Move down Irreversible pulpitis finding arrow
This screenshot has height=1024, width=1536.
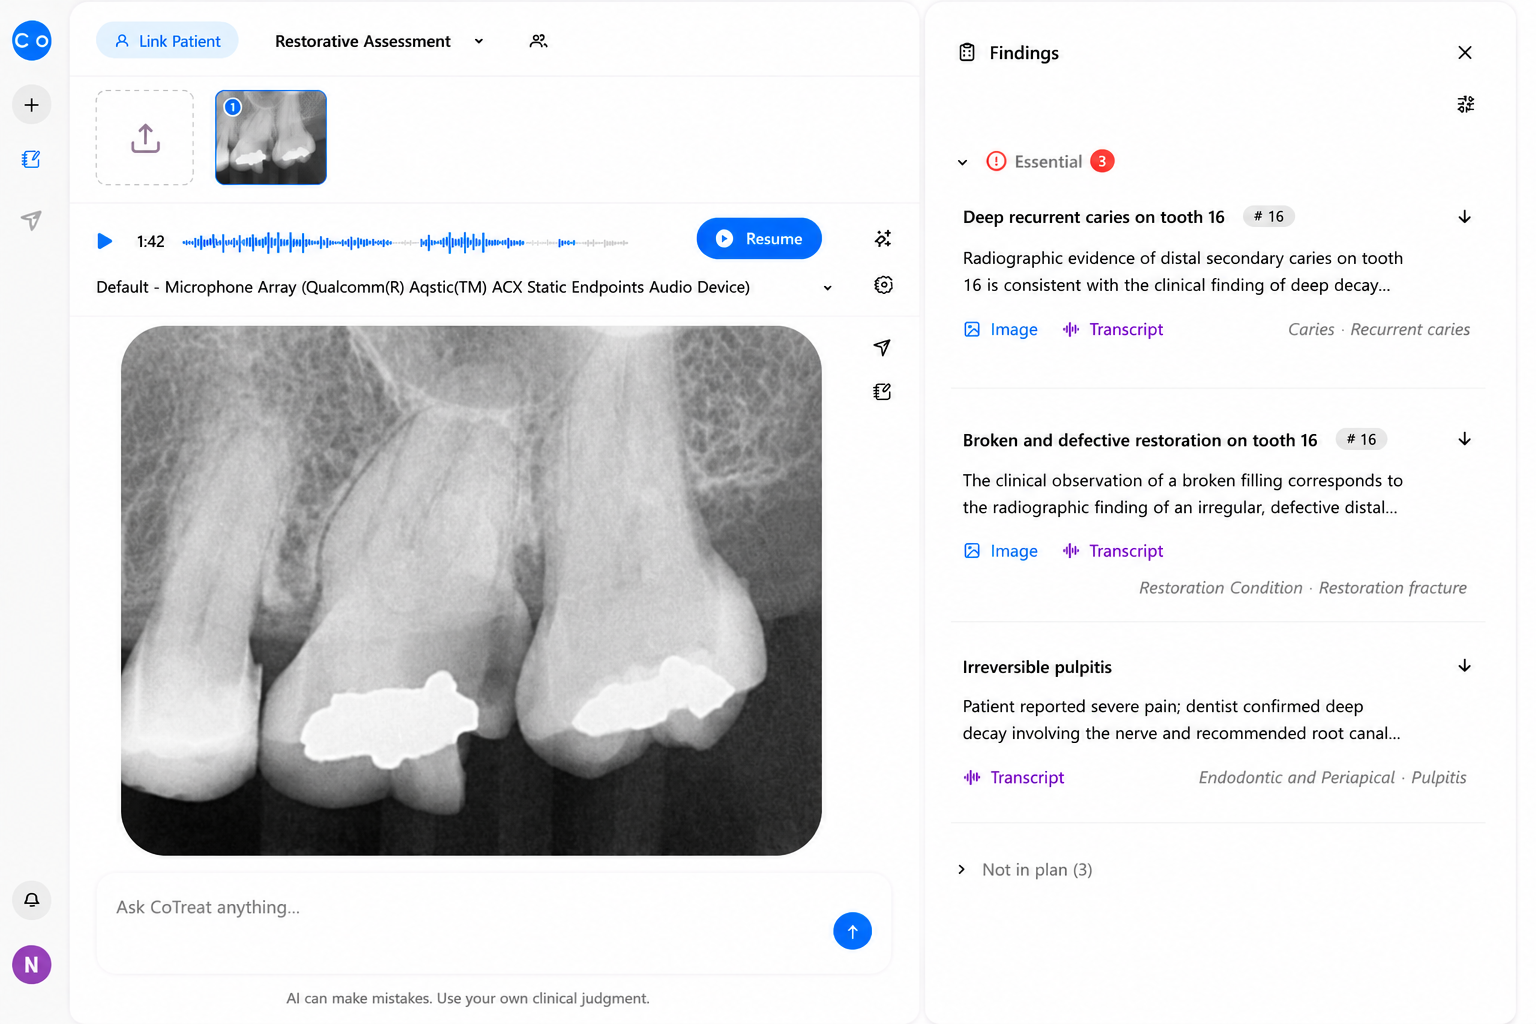coord(1464,666)
